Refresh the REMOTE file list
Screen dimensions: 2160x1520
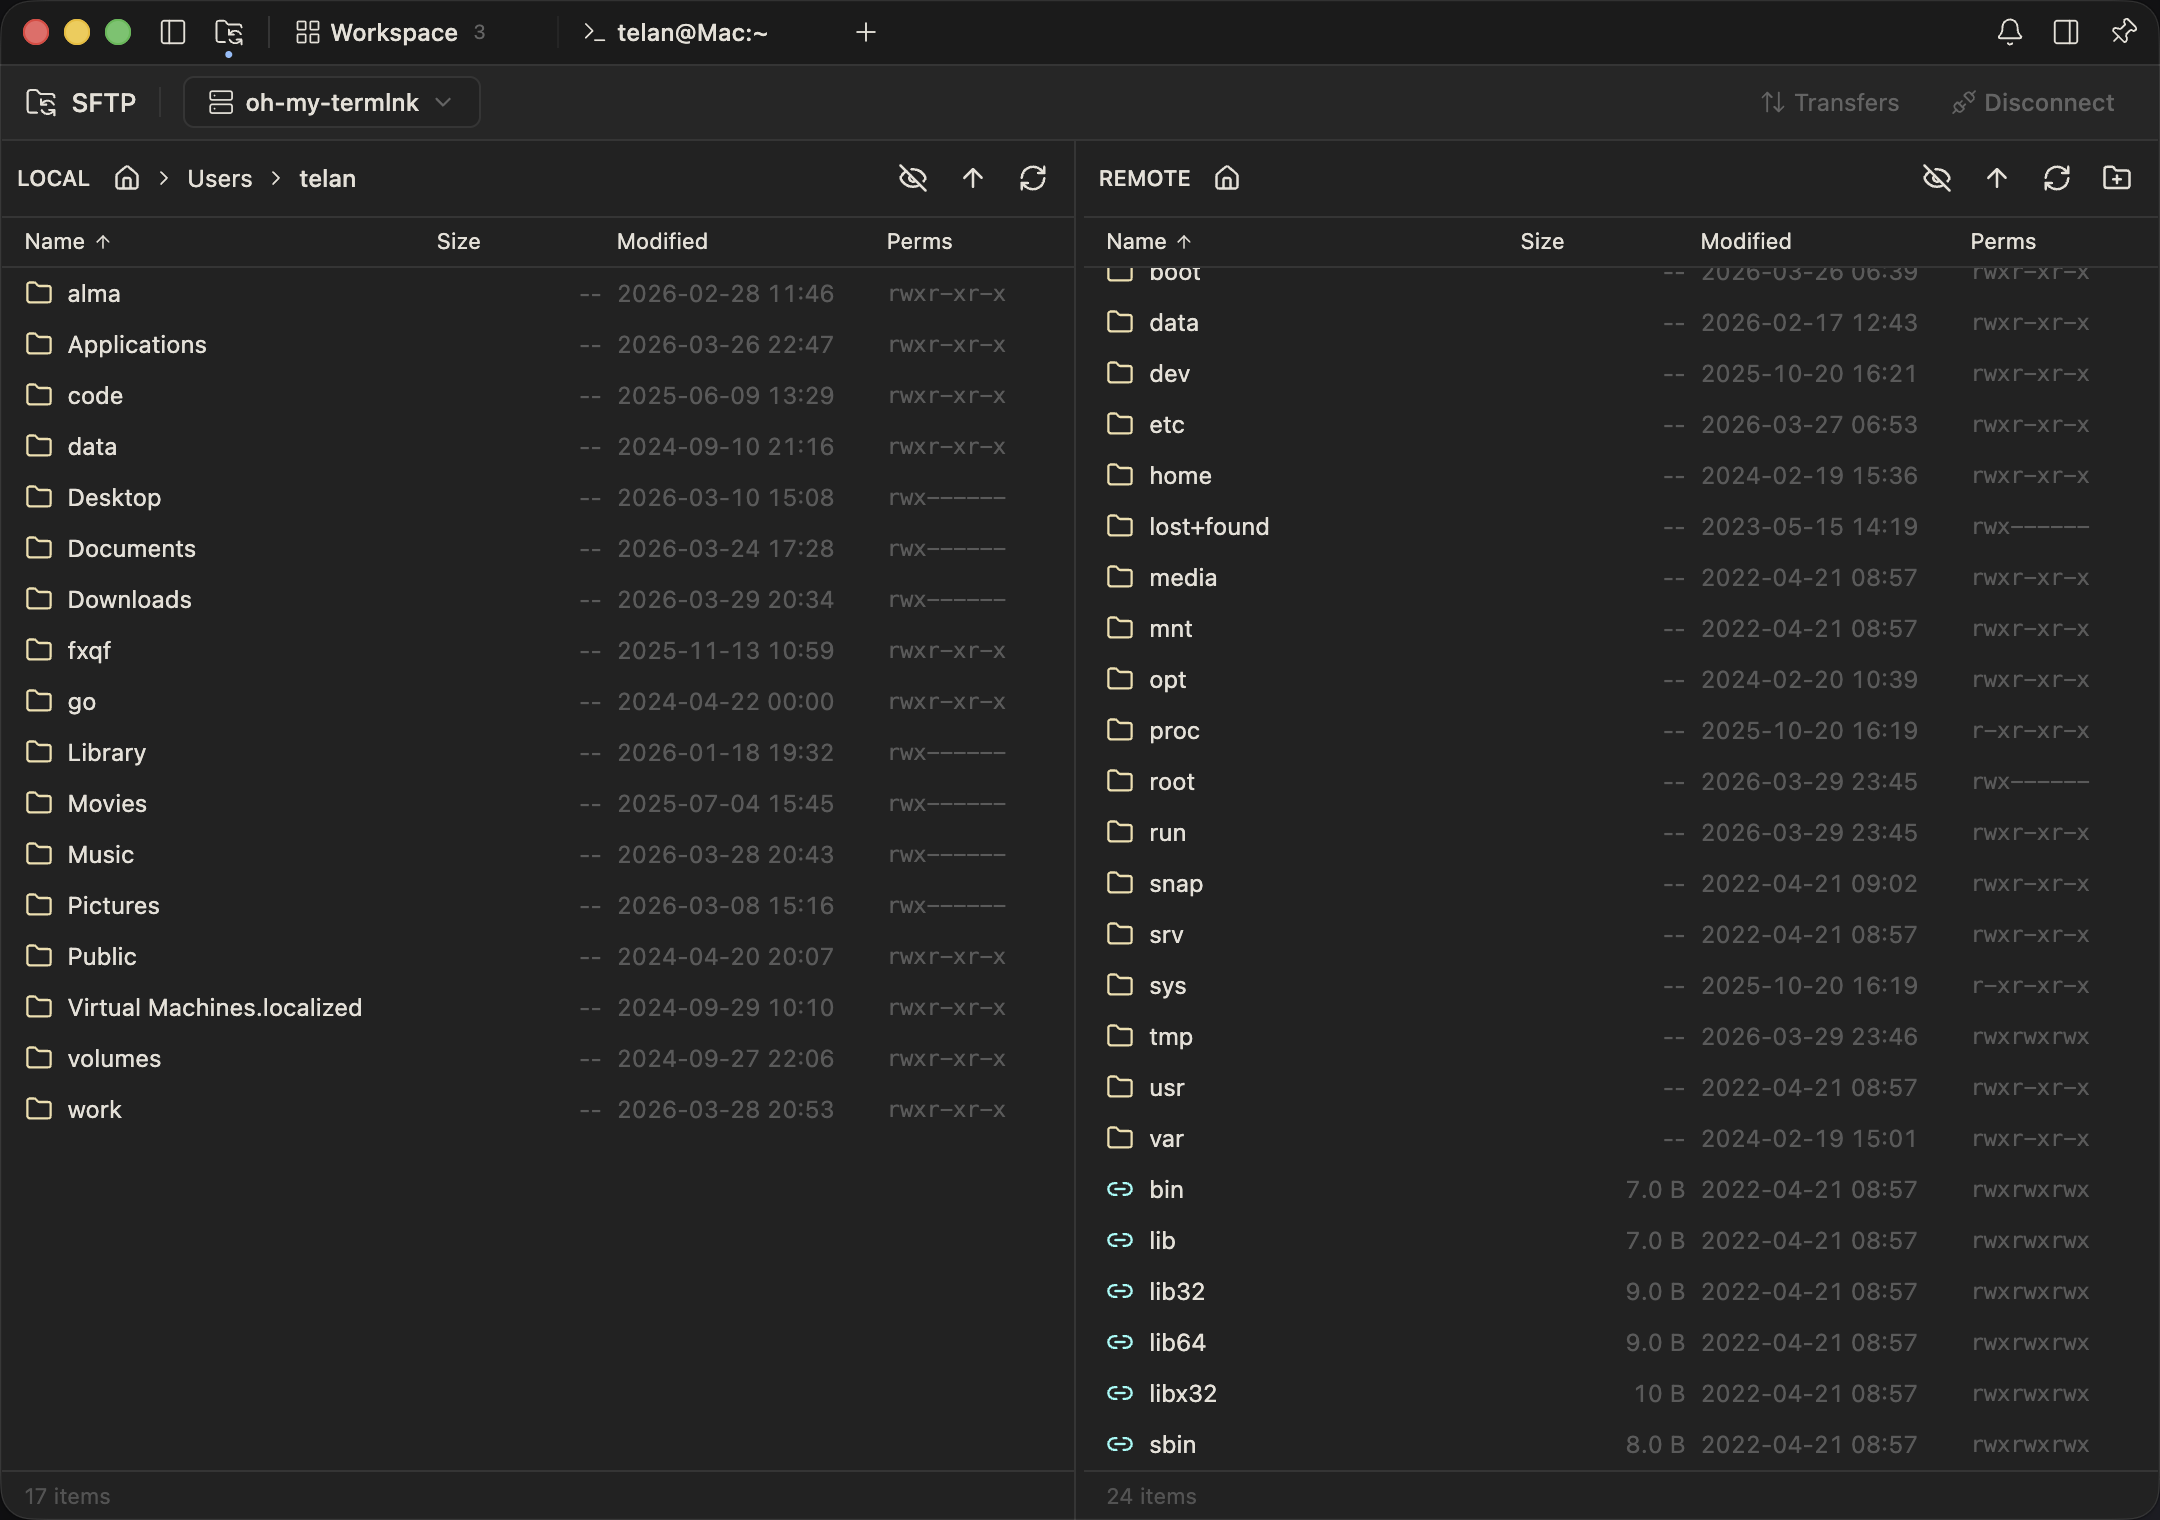click(x=2057, y=178)
